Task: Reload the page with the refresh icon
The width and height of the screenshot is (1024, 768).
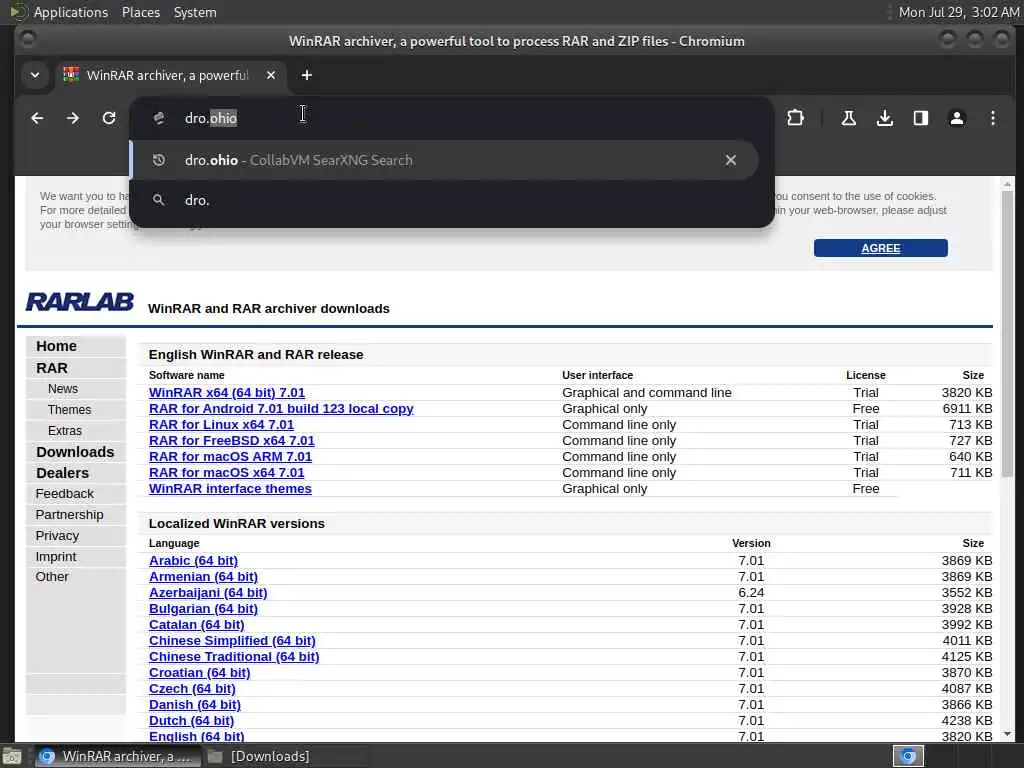Action: pyautogui.click(x=109, y=118)
